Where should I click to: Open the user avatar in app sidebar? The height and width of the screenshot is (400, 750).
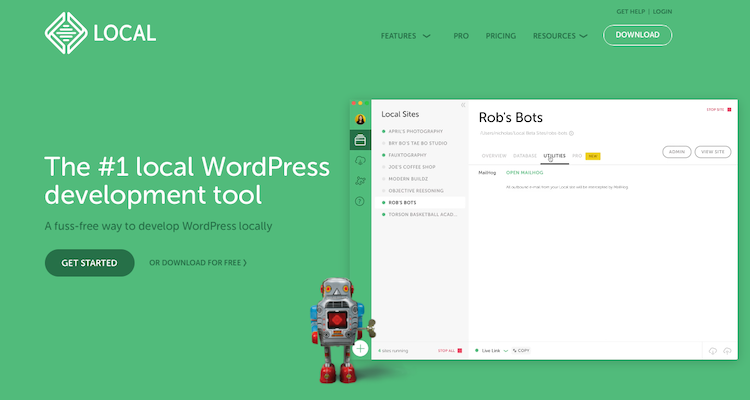coord(360,119)
